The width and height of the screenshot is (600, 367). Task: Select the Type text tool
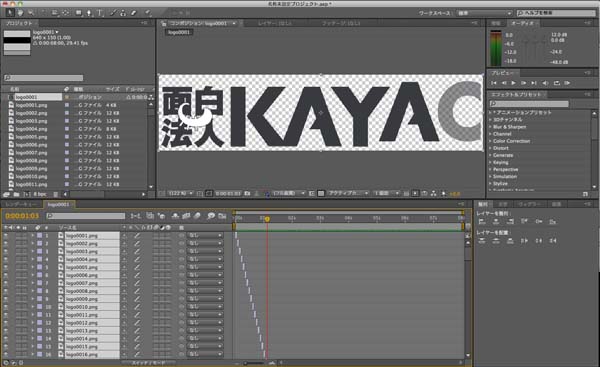tap(100, 13)
